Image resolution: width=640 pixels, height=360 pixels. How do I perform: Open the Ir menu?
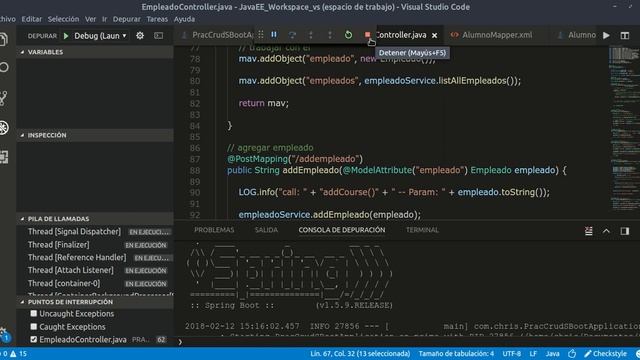click(104, 19)
